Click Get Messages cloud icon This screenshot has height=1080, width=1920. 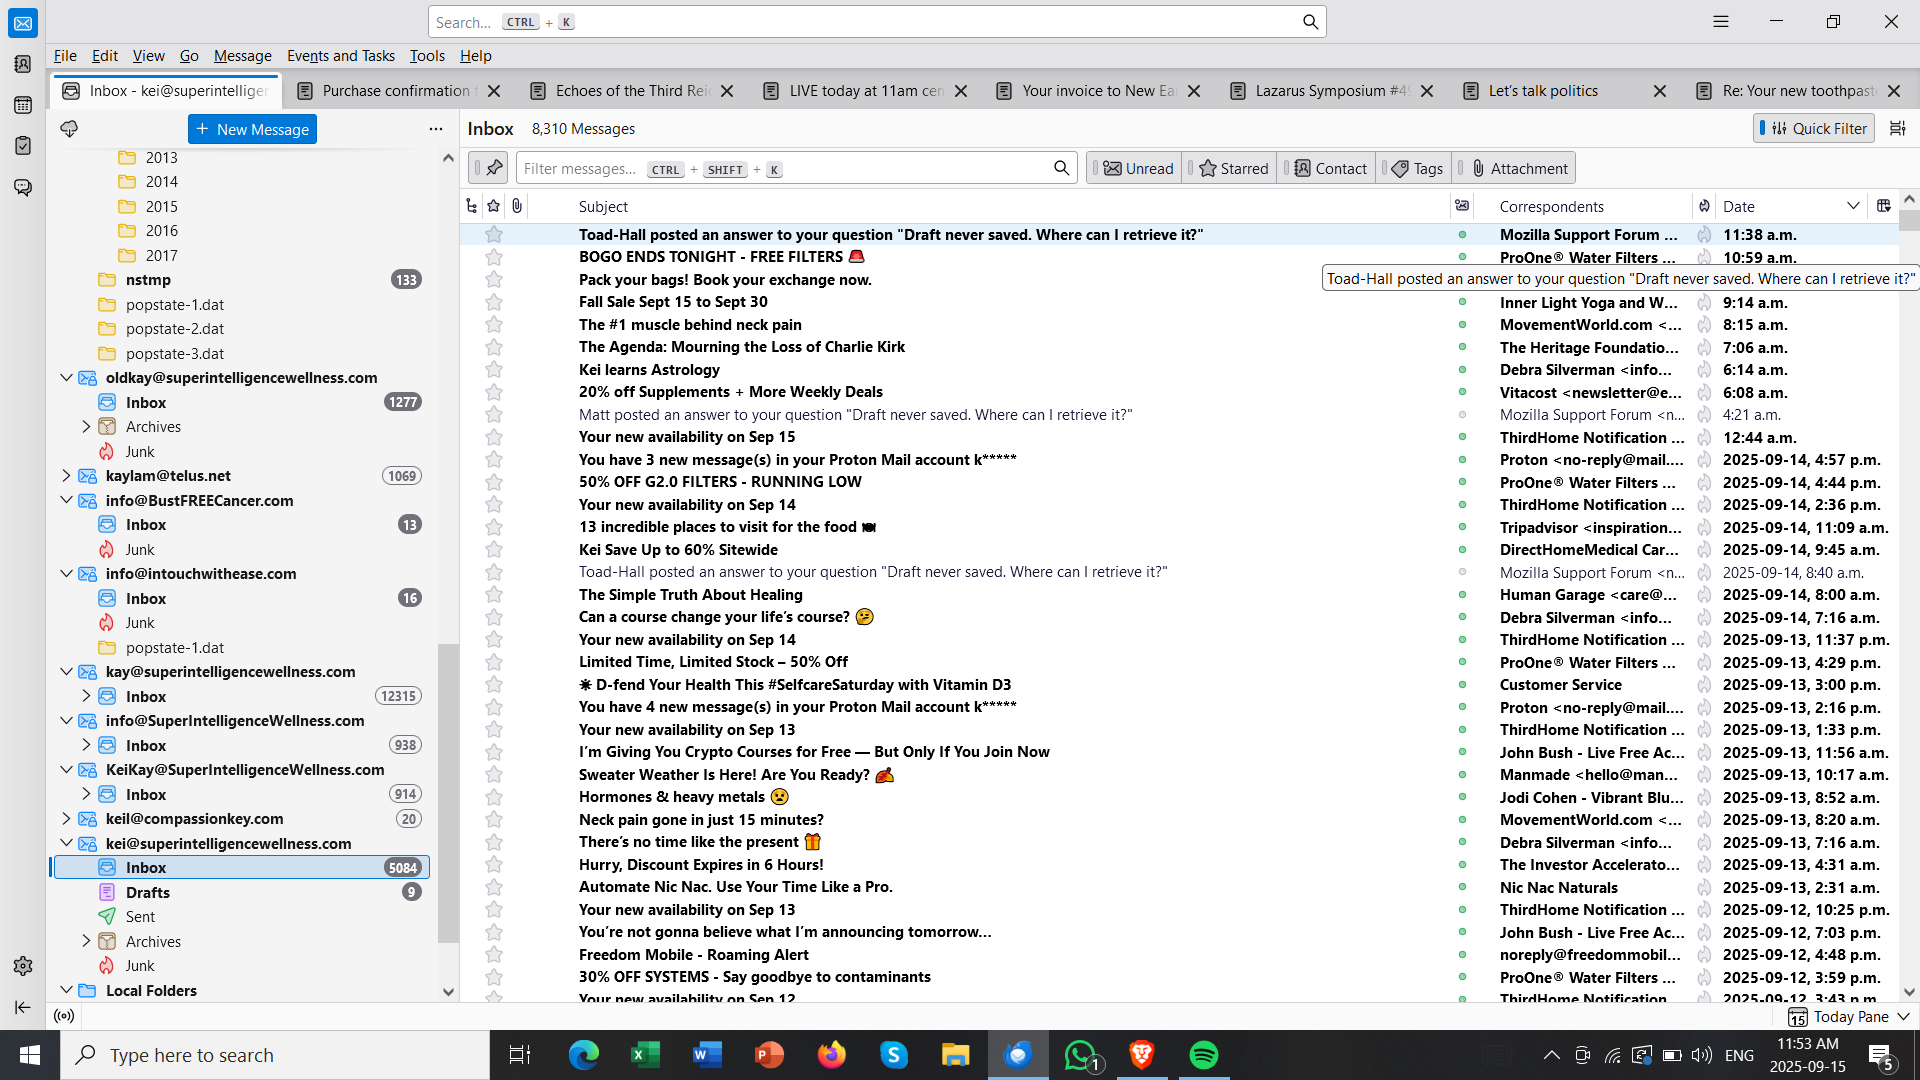pyautogui.click(x=69, y=129)
